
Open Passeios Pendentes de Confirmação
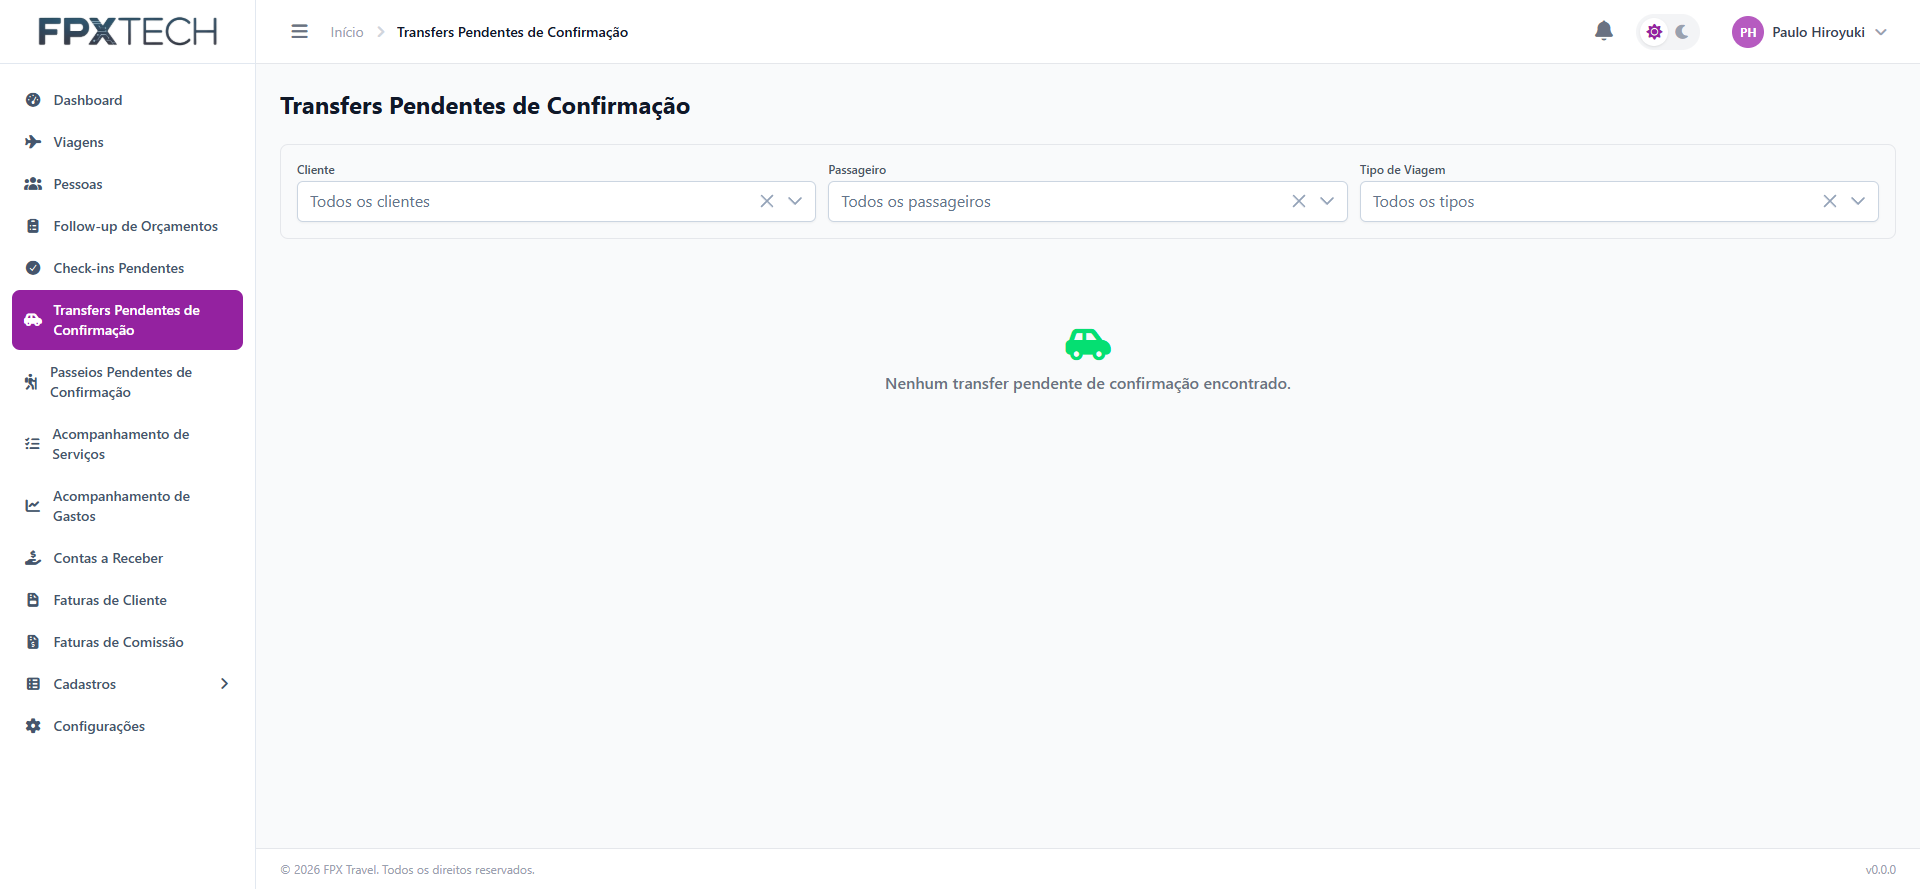coord(127,382)
